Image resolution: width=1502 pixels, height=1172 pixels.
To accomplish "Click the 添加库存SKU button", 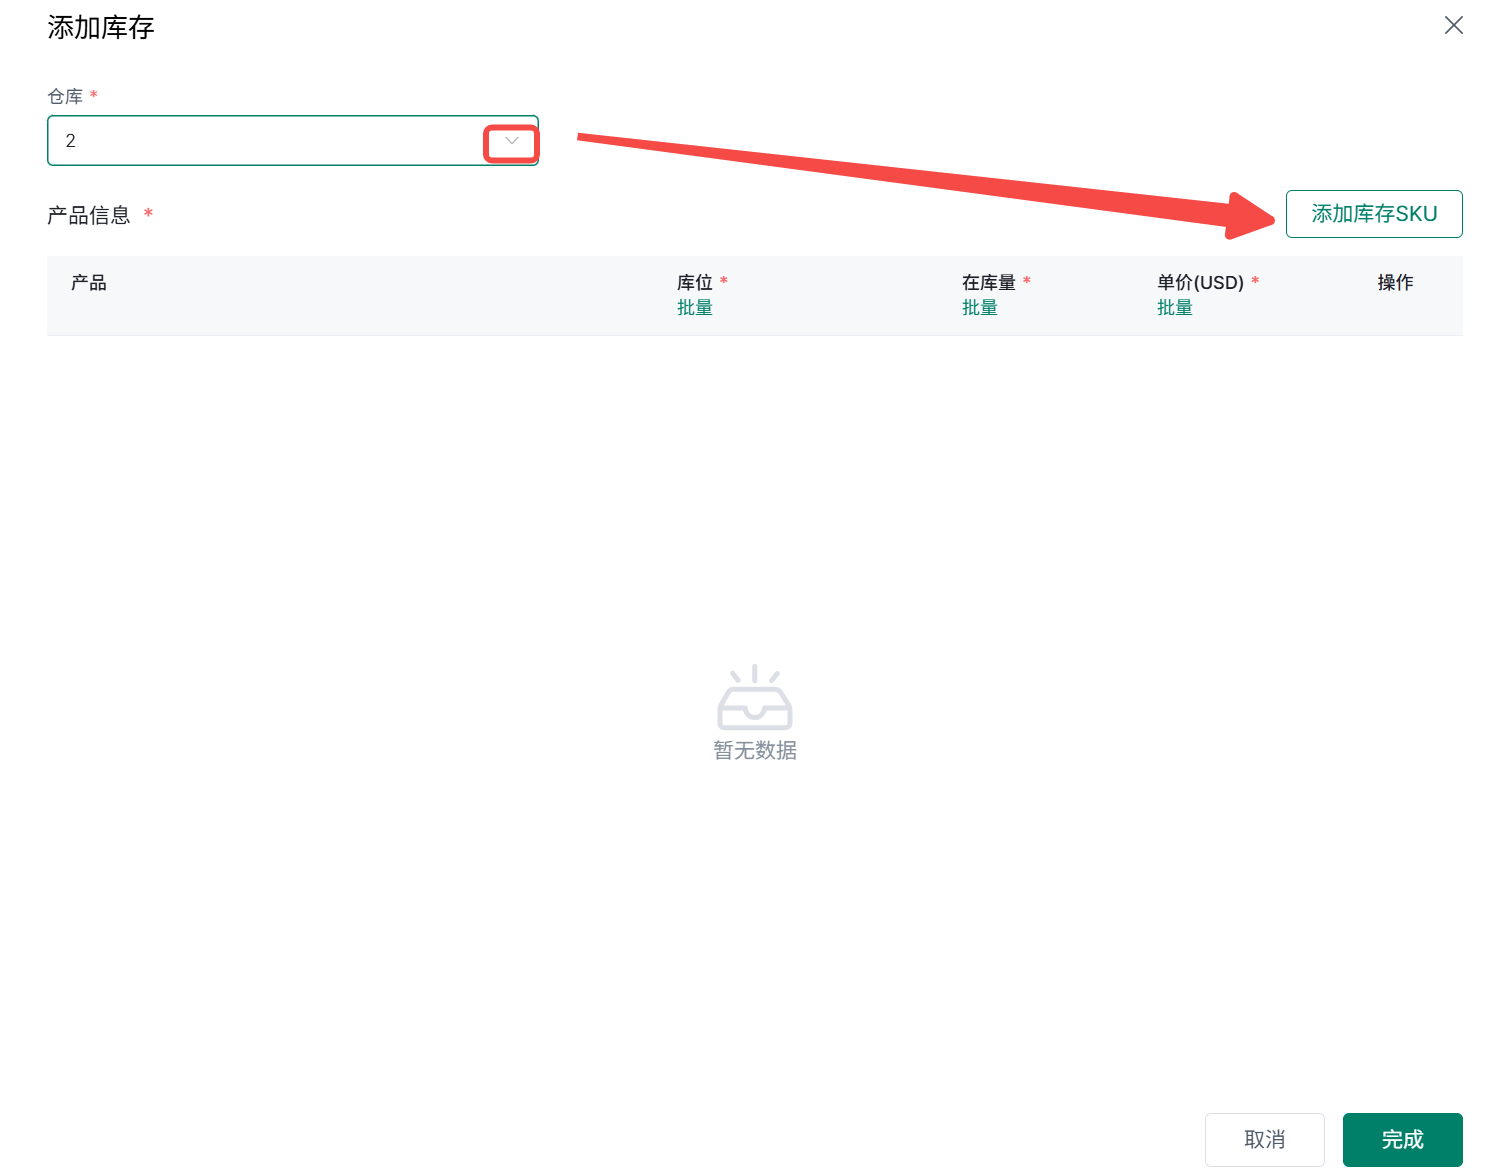I will (1374, 214).
